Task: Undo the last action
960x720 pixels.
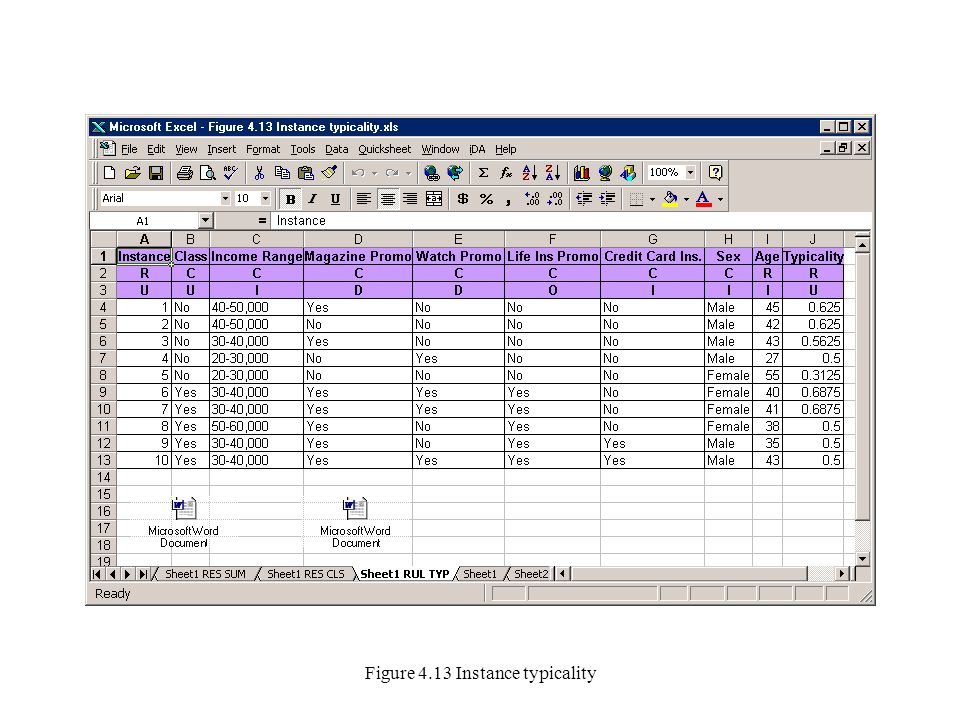Action: tap(358, 173)
